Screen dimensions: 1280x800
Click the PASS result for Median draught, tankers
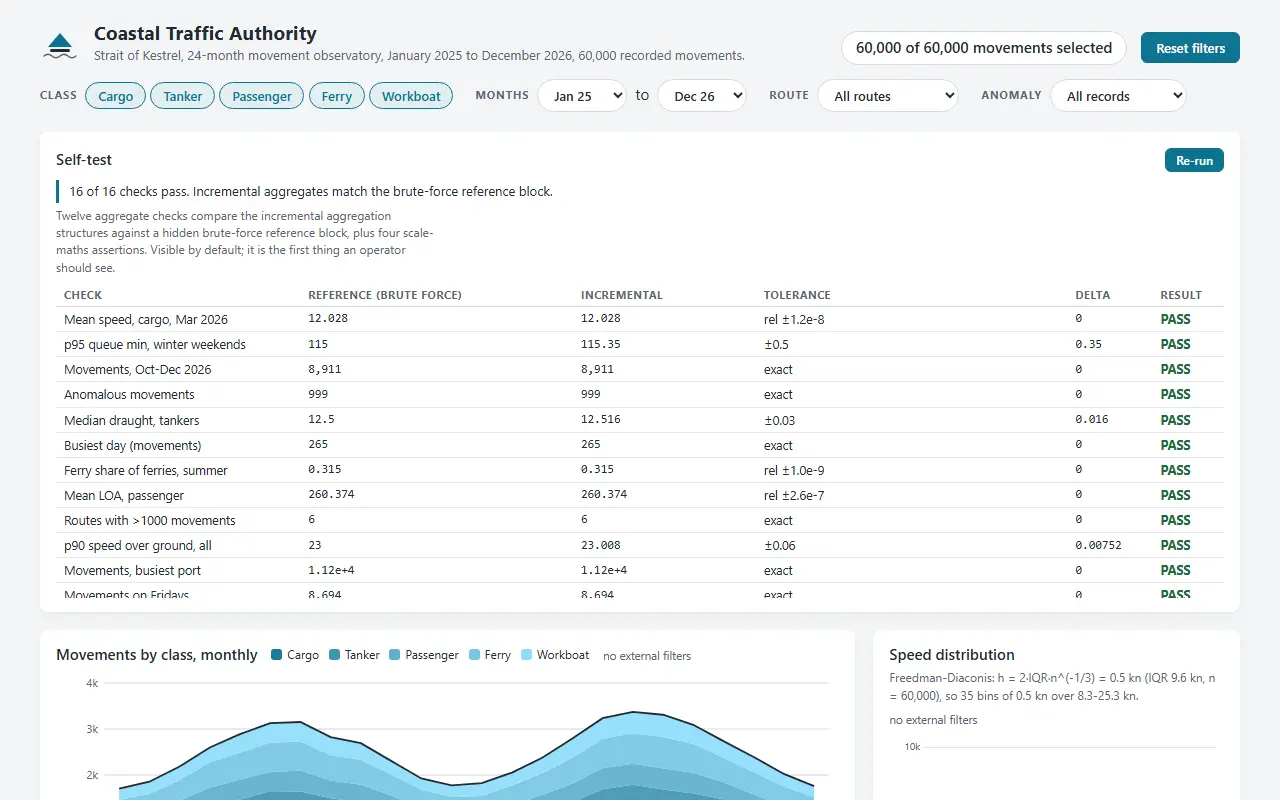[1176, 420]
